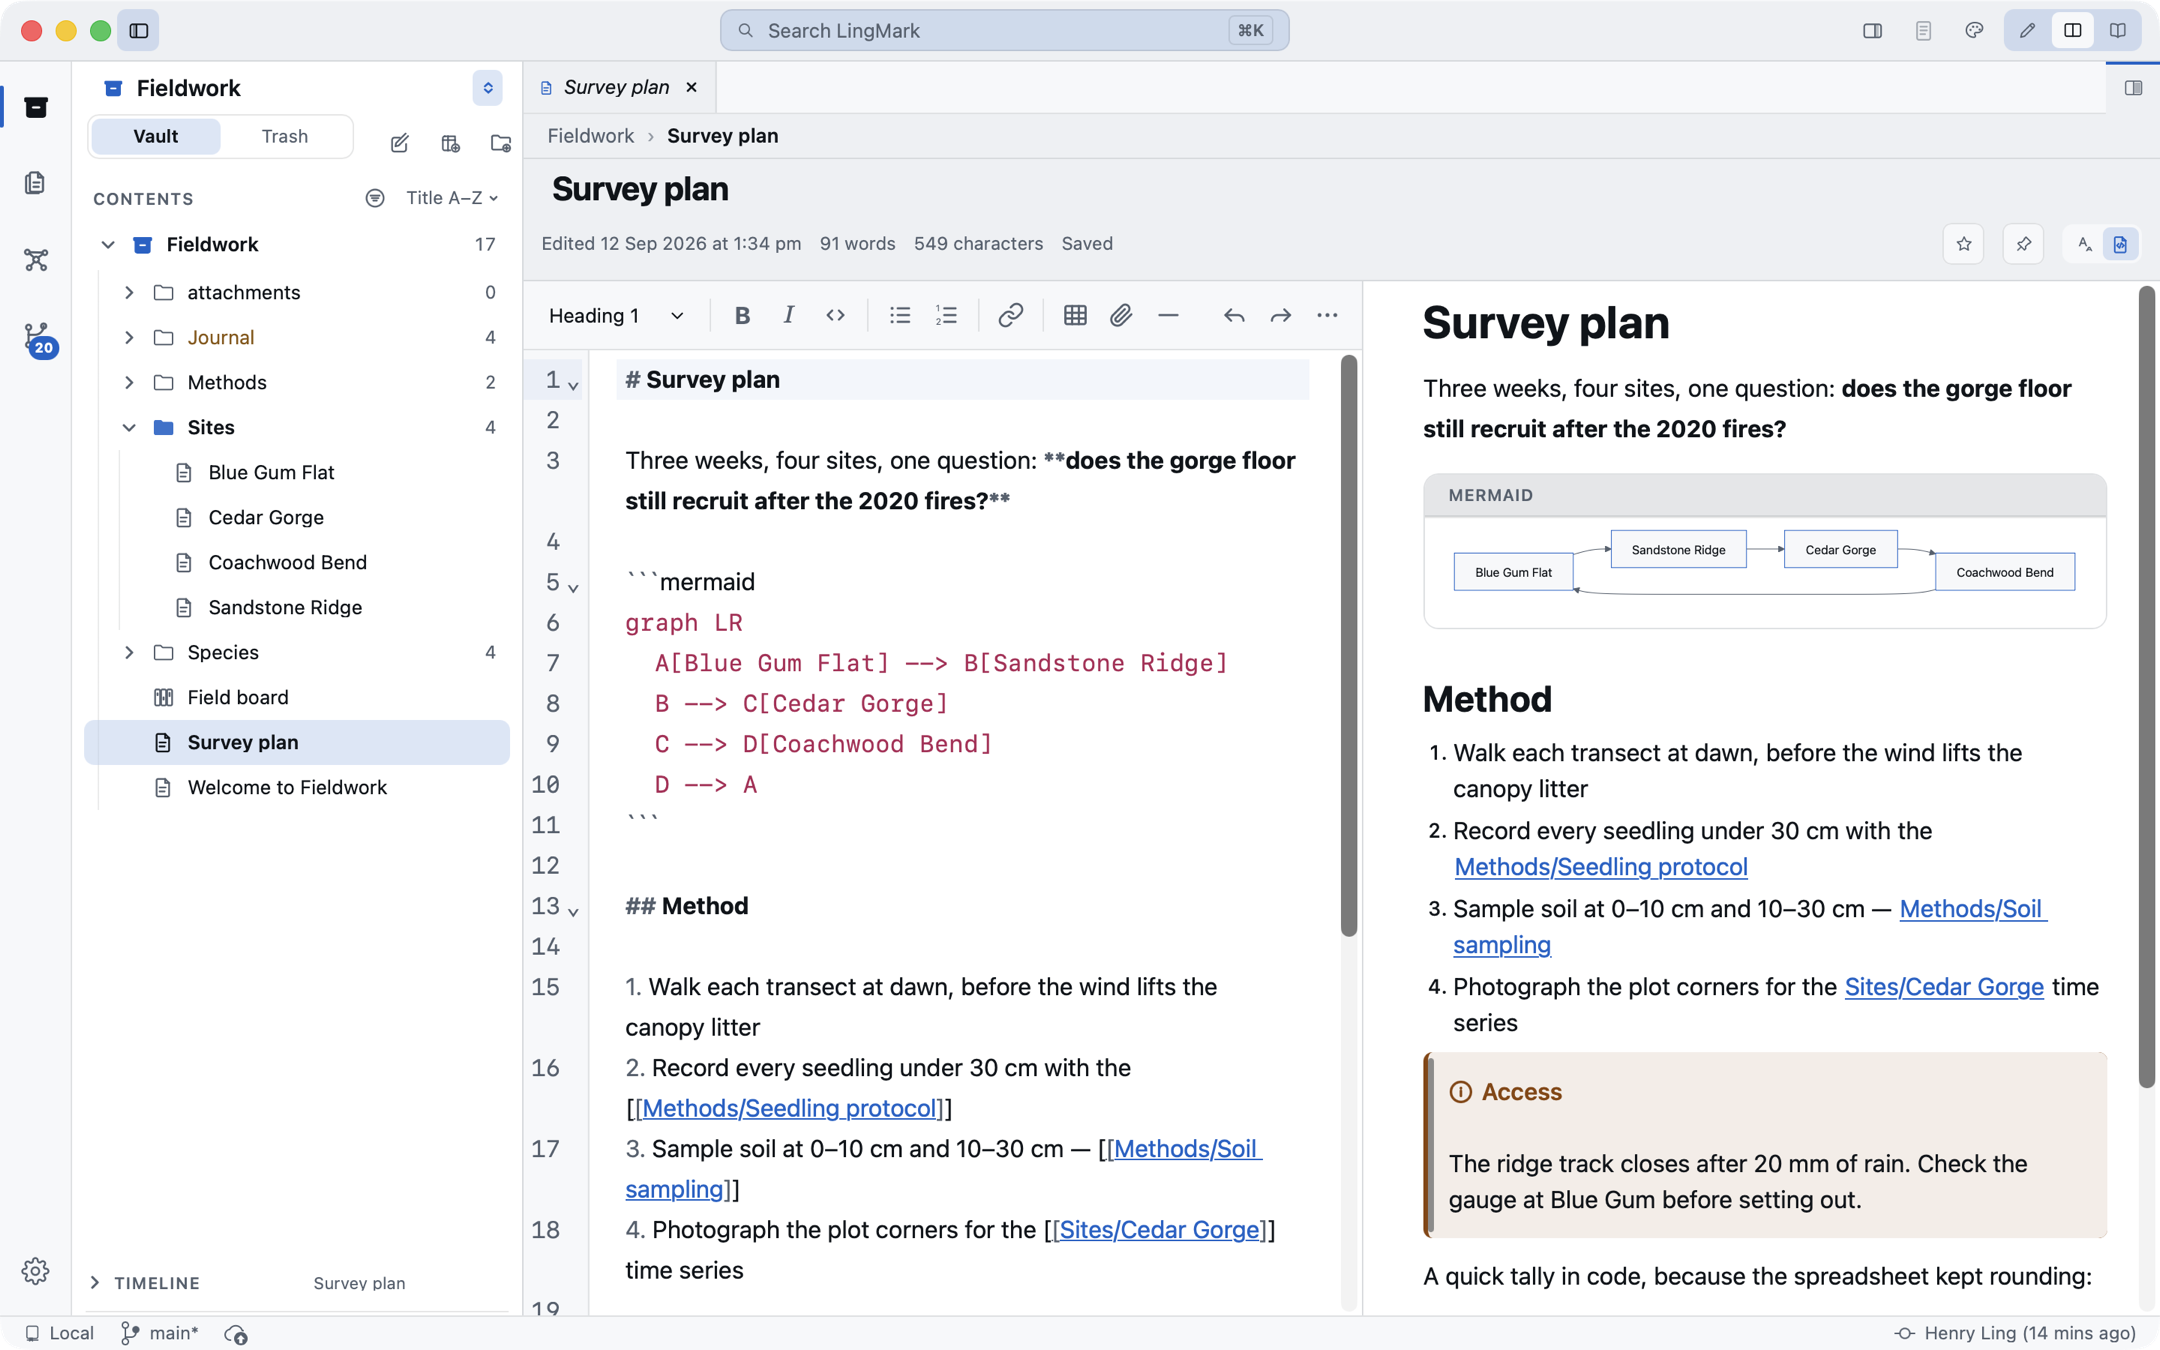2160x1350 pixels.
Task: Expand the Species folder
Action: [x=129, y=652]
